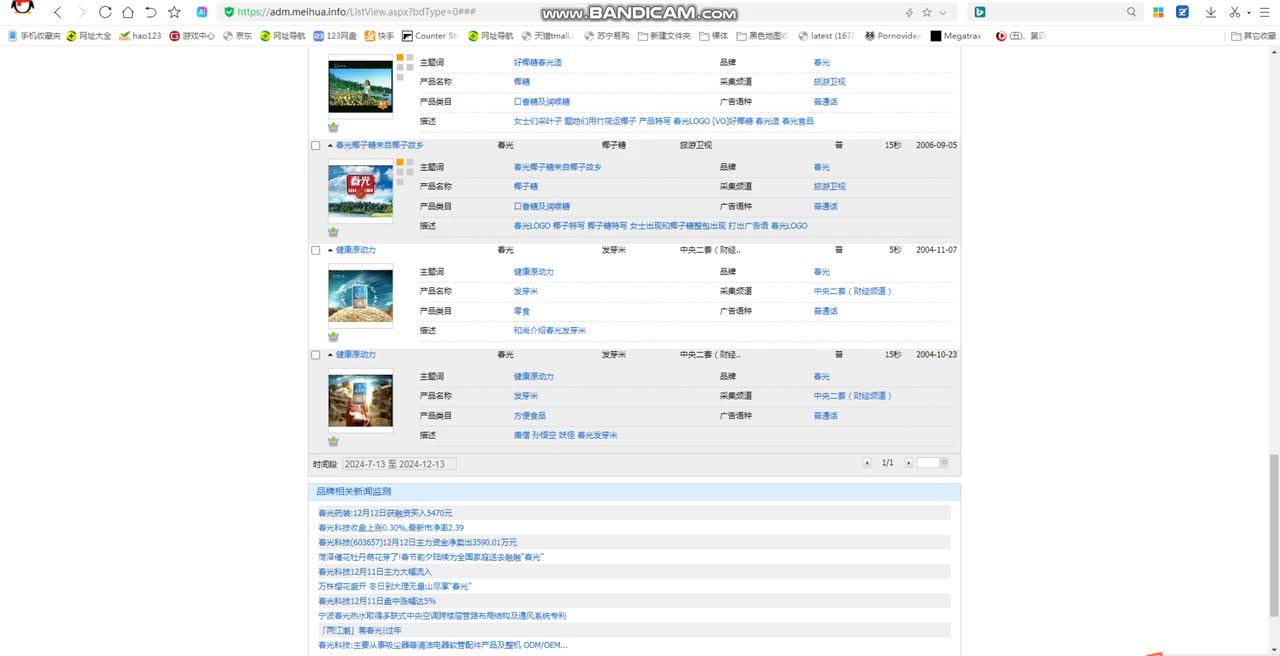Click the page vertical scrollbar thumb
Viewport: 1280px width, 656px height.
pyautogui.click(x=1273, y=535)
